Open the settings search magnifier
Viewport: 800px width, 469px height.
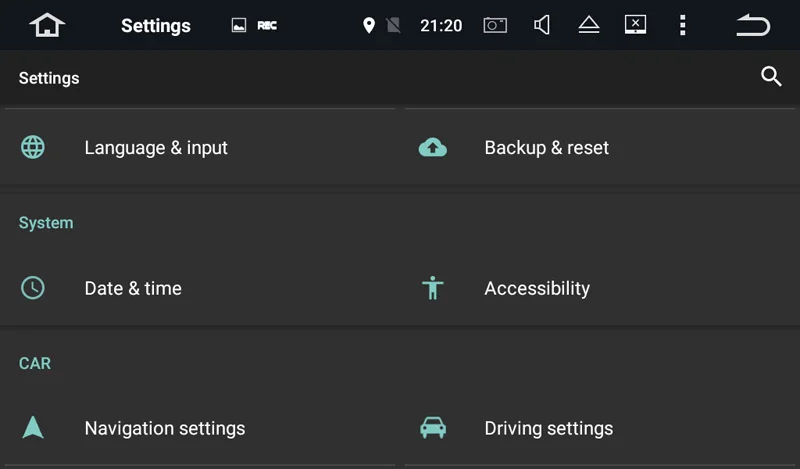[x=771, y=77]
